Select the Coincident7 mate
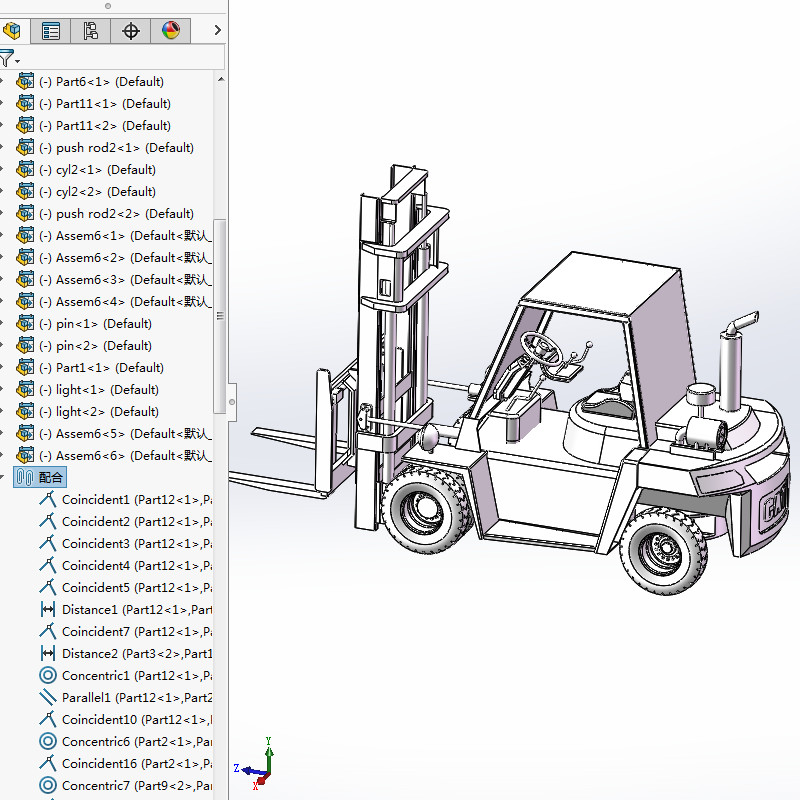Screen dimensions: 800x800 (126, 631)
